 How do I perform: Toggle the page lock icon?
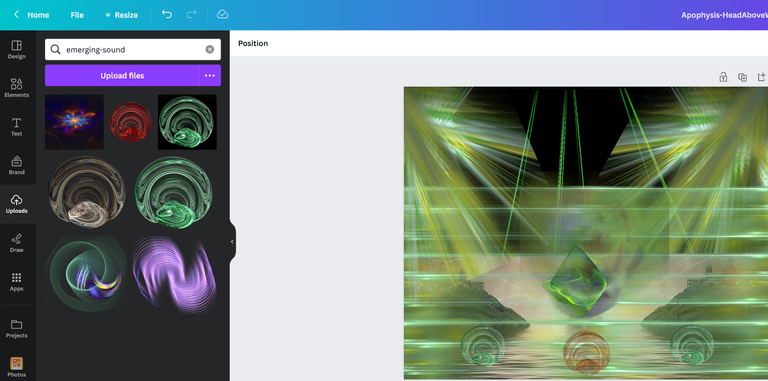pos(723,77)
